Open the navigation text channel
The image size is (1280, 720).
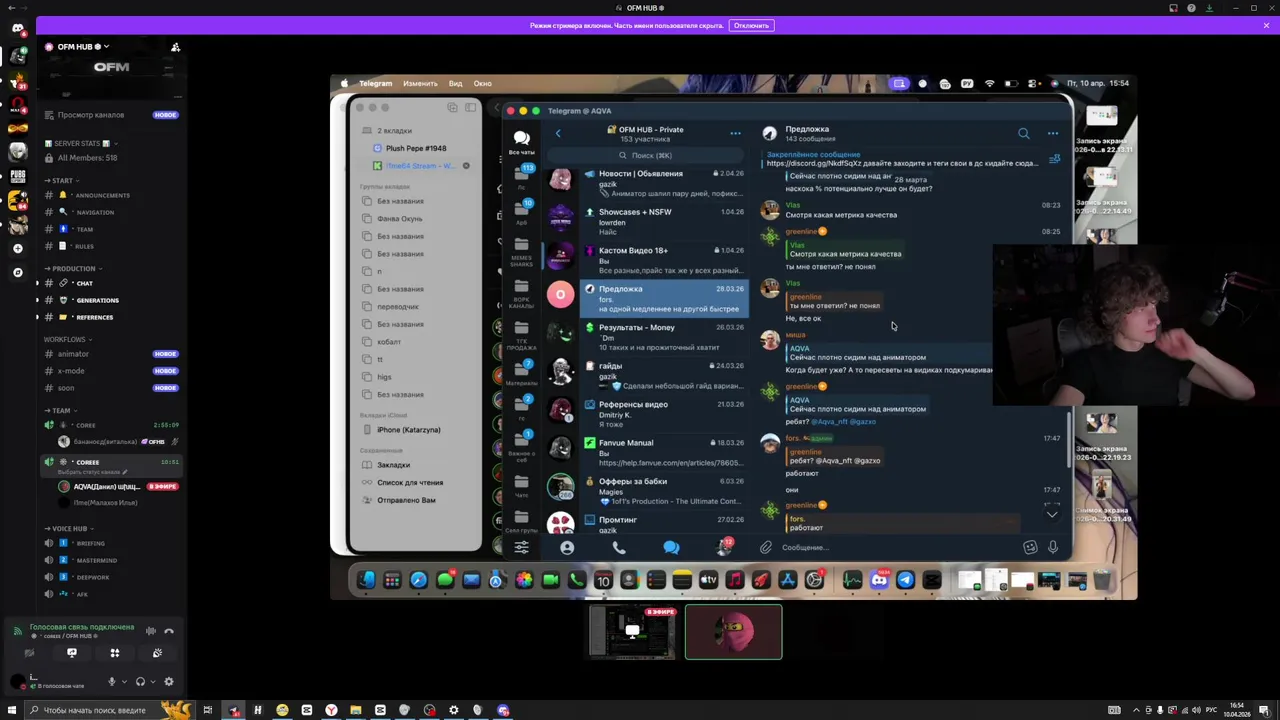[110, 212]
